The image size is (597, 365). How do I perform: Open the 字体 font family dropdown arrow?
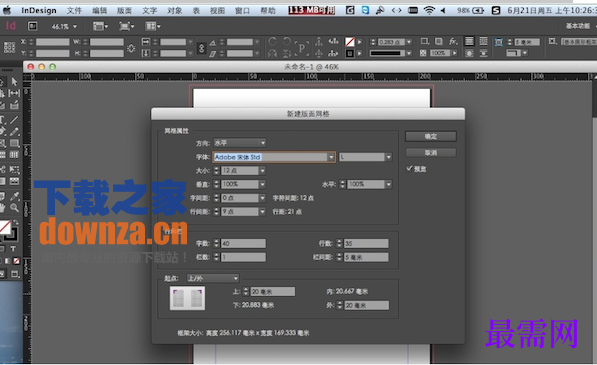(x=331, y=157)
